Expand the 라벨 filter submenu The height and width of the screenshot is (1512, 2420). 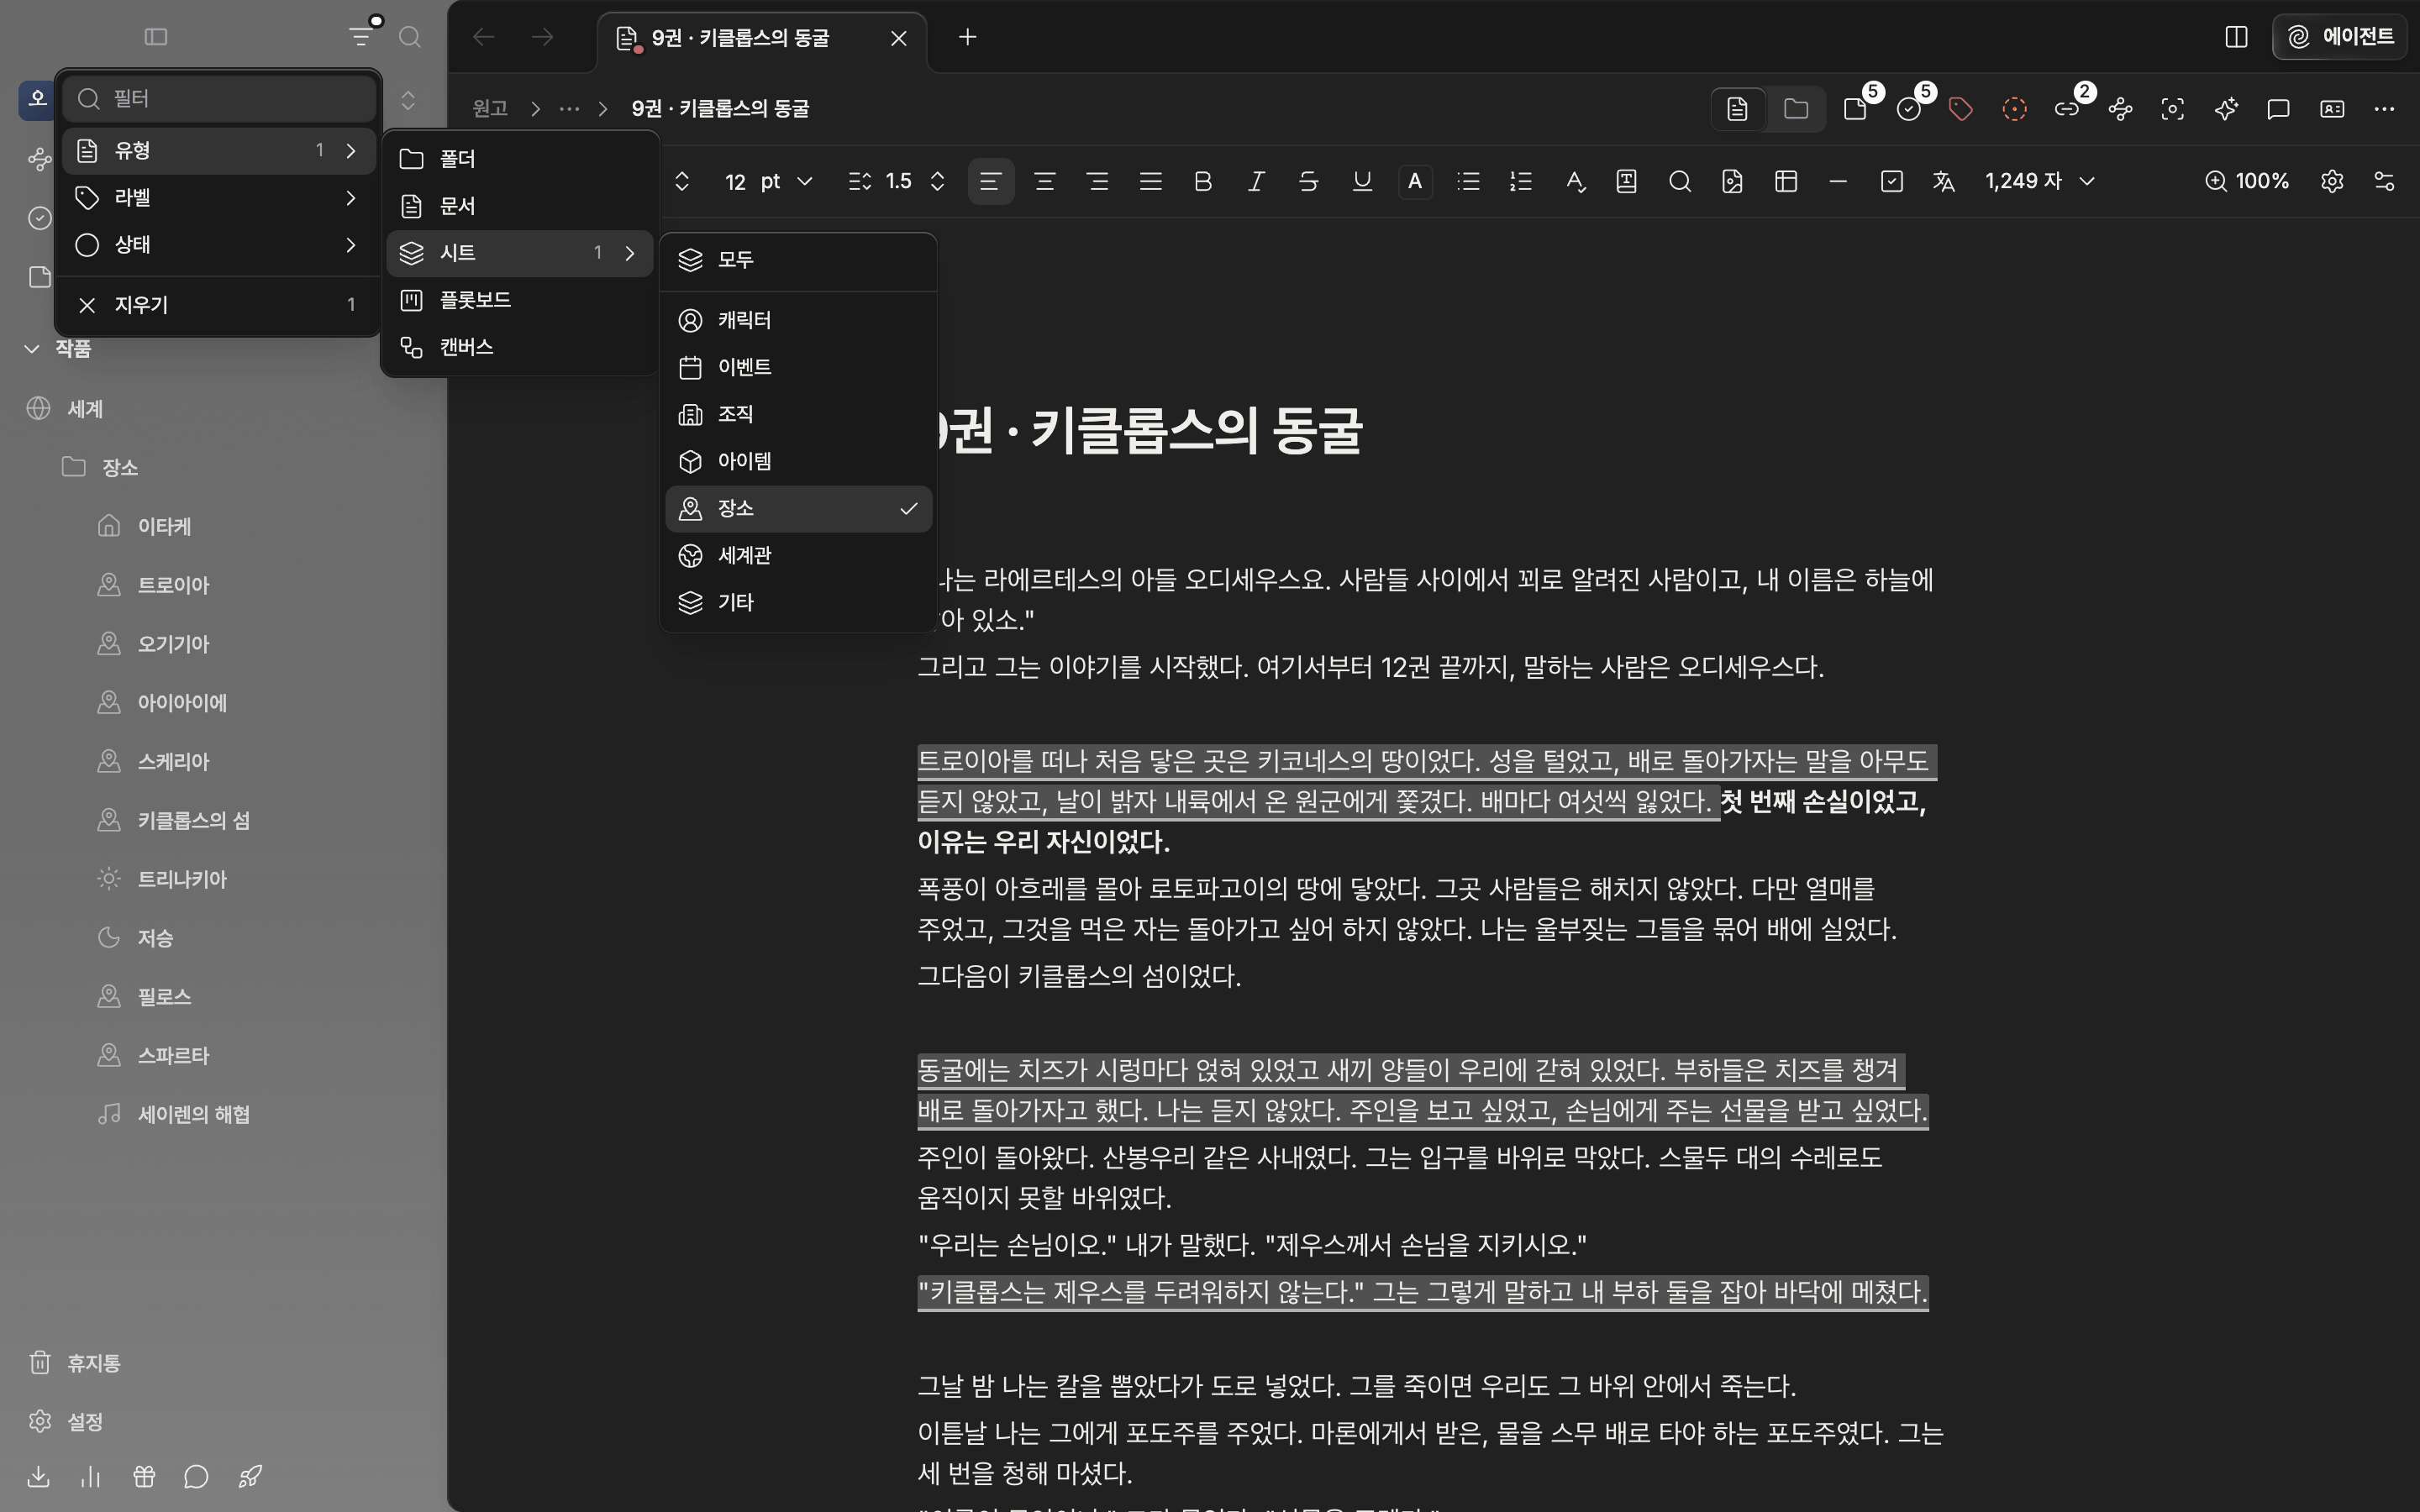coord(218,198)
